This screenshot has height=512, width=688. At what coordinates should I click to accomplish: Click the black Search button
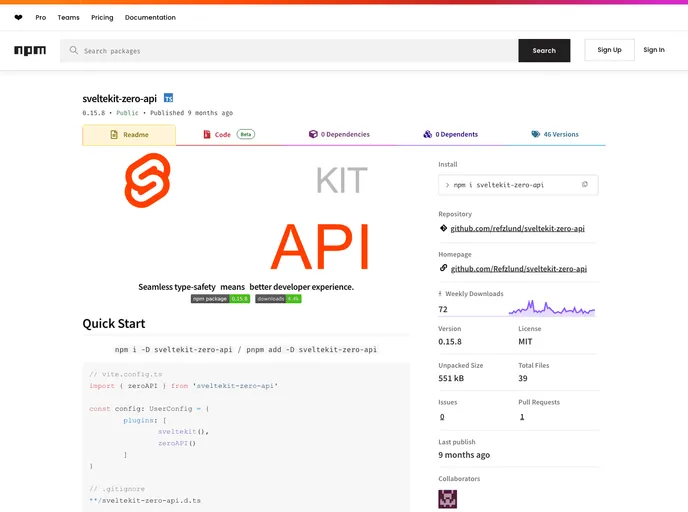pyautogui.click(x=544, y=50)
